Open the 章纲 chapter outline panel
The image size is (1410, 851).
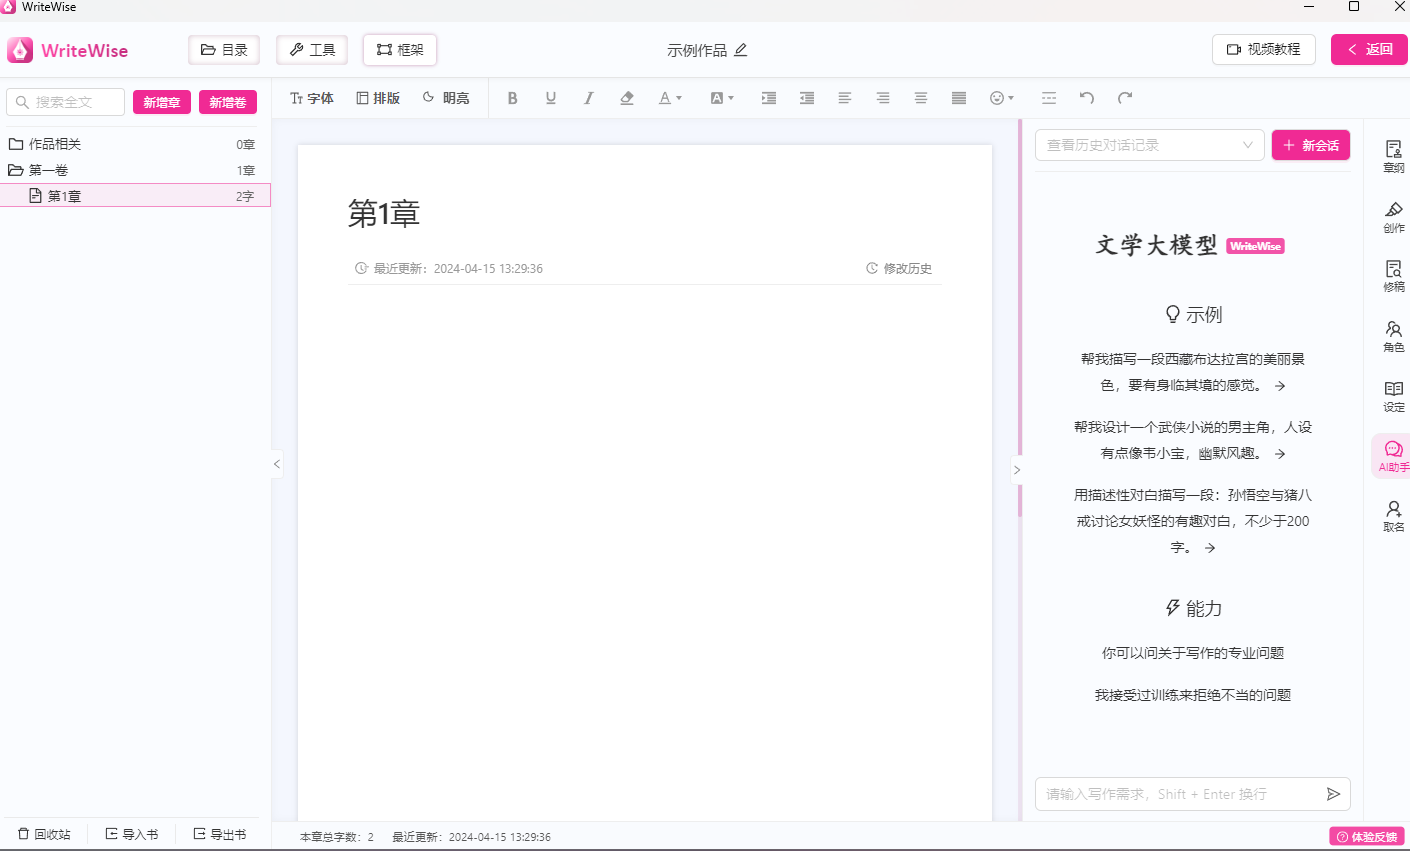coord(1394,156)
